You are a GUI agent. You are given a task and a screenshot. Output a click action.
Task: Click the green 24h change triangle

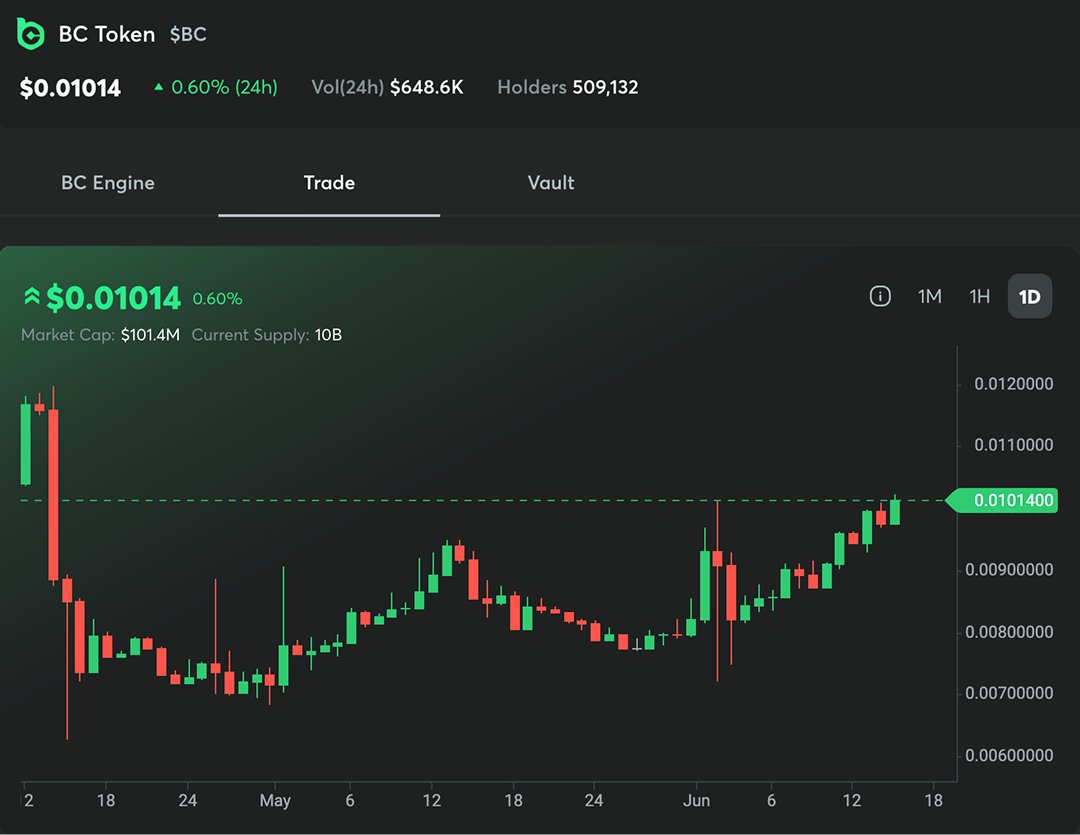(x=158, y=87)
